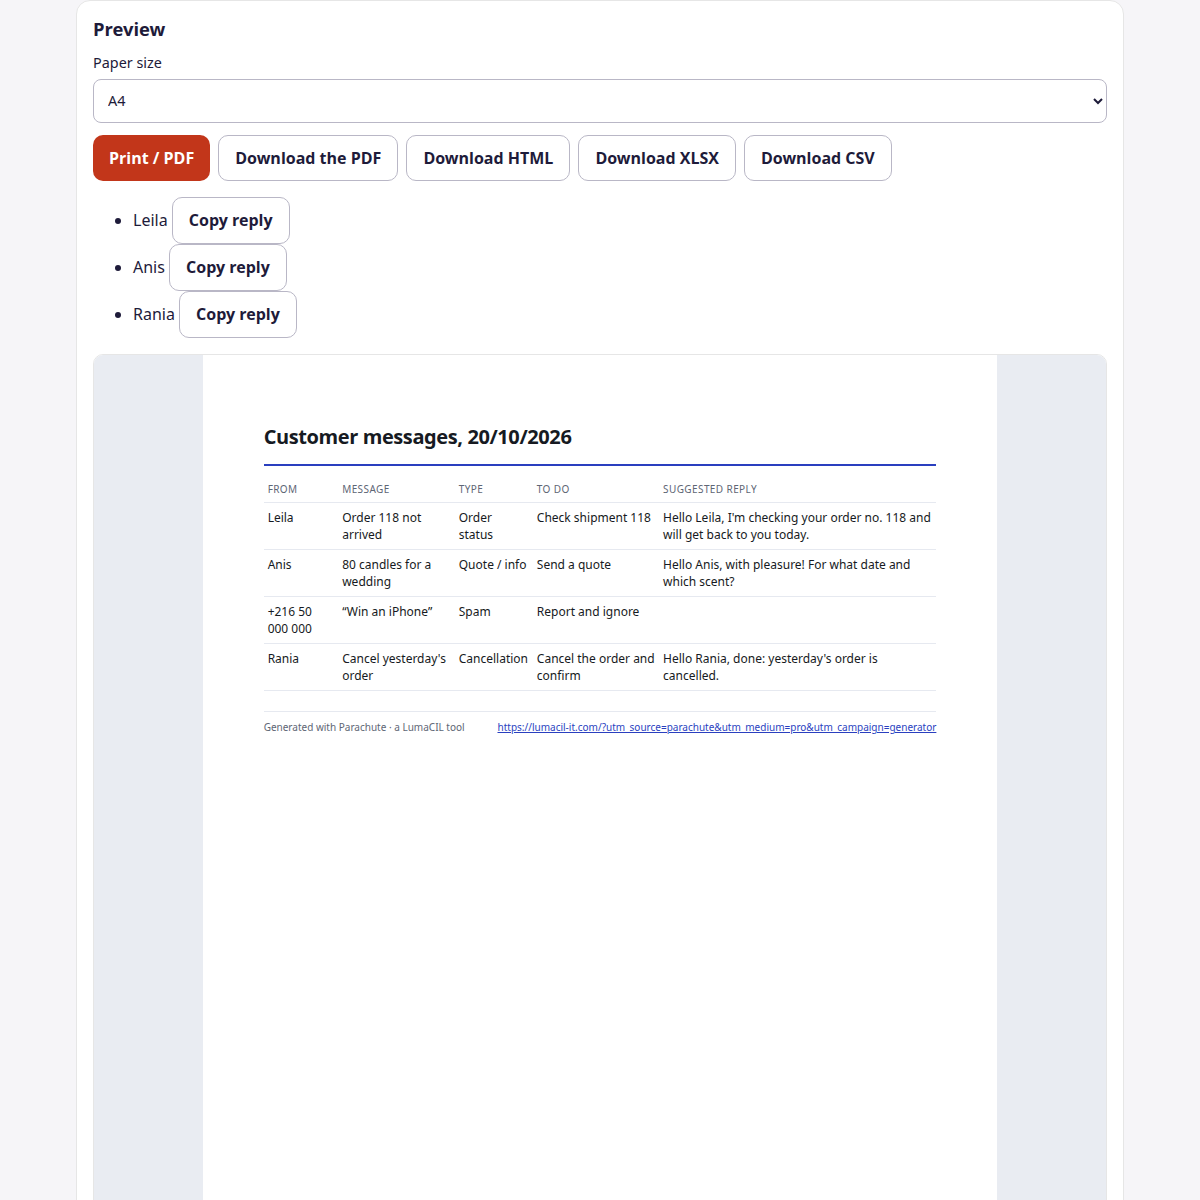Open the Paper size dropdown showing A4
Screen dimensions: 1200x1200
coord(600,101)
